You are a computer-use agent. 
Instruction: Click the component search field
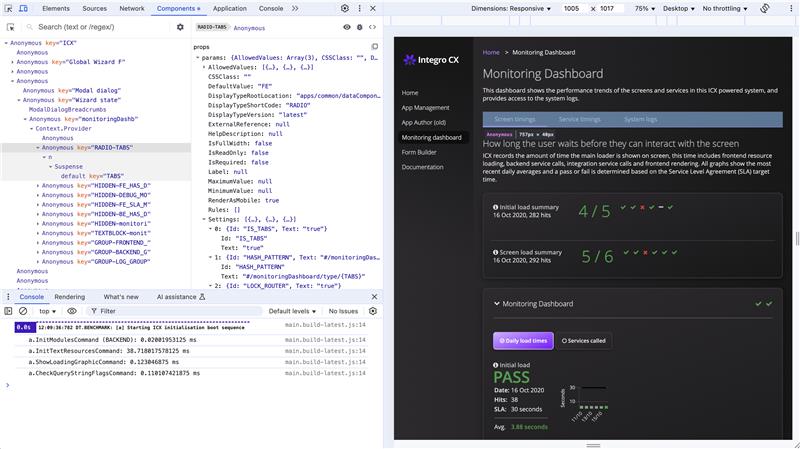(x=100, y=27)
